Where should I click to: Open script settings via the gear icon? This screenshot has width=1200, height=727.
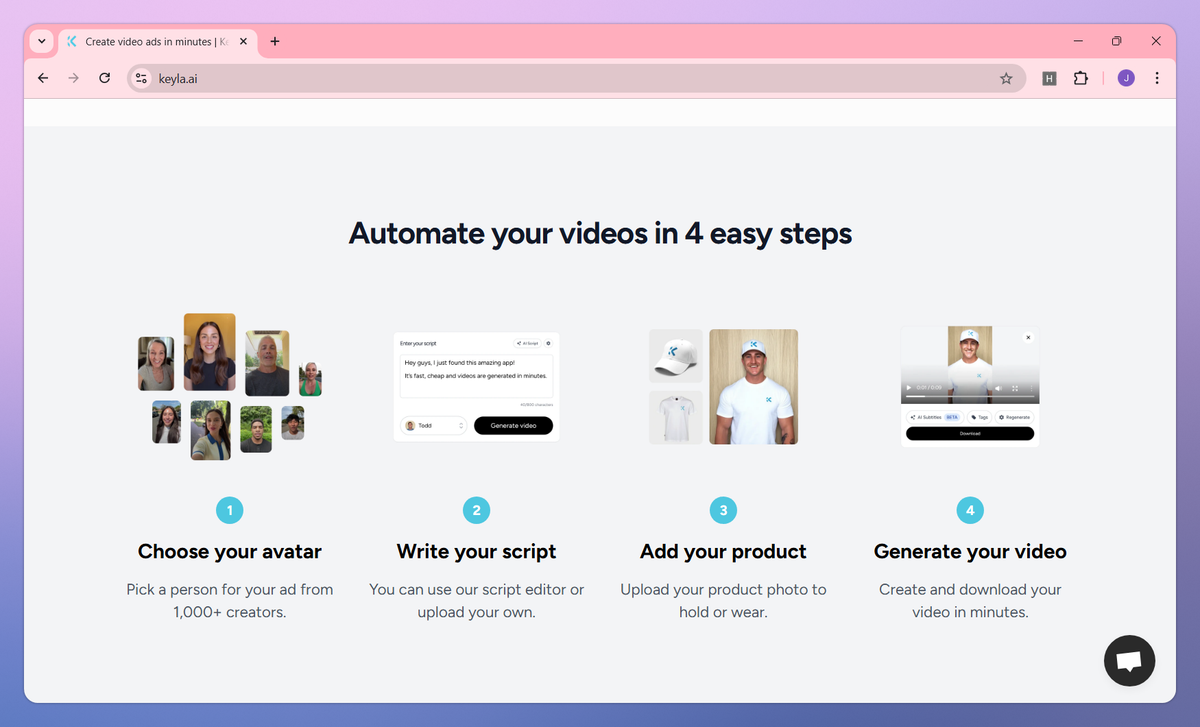pyautogui.click(x=549, y=343)
